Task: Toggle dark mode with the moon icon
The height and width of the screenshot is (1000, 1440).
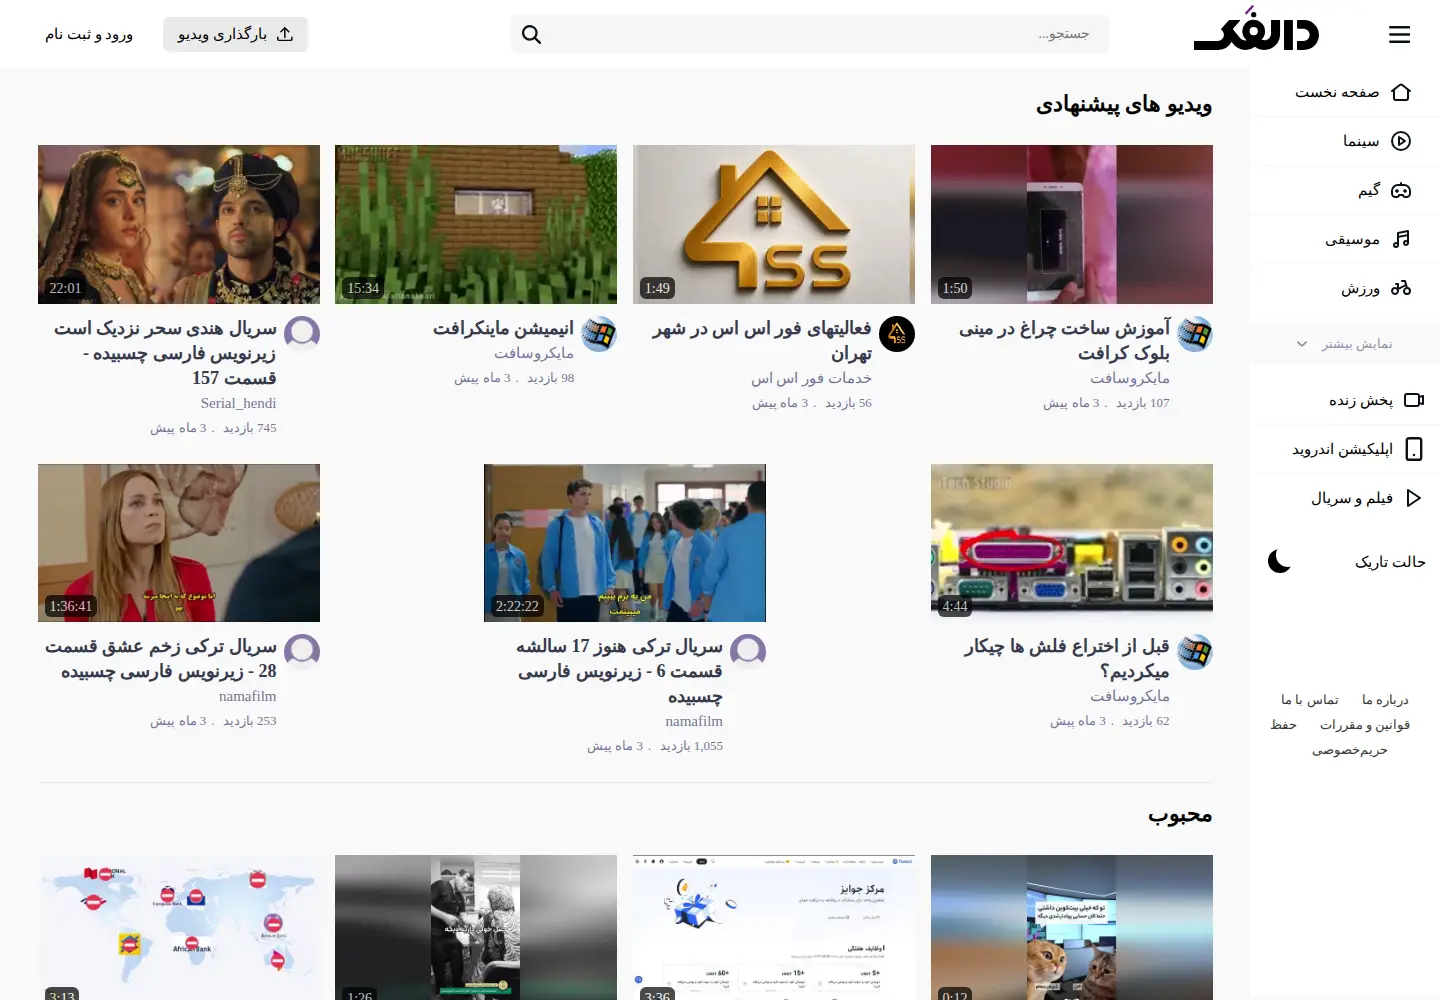Action: pos(1279,561)
